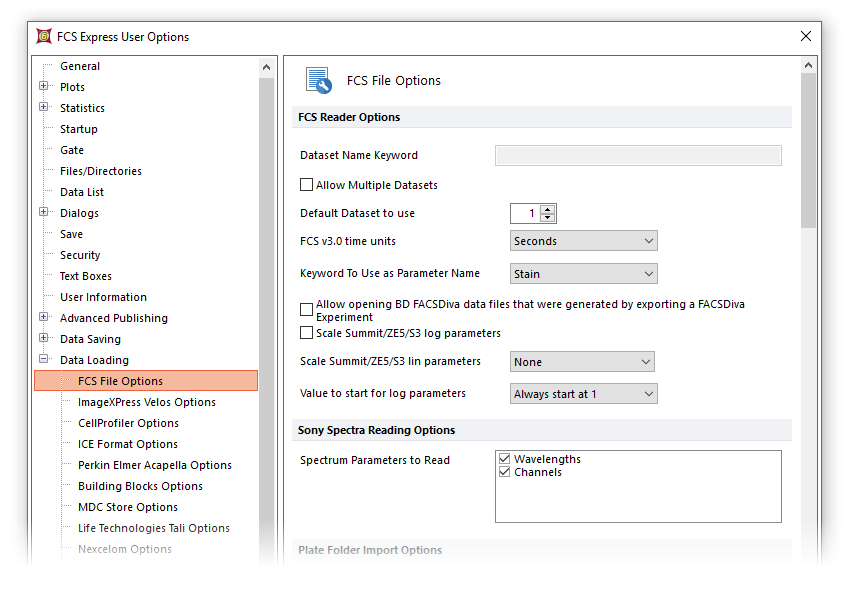The image size is (854, 599).
Task: Select CellProfiler Options tree item
Action: [x=128, y=423]
